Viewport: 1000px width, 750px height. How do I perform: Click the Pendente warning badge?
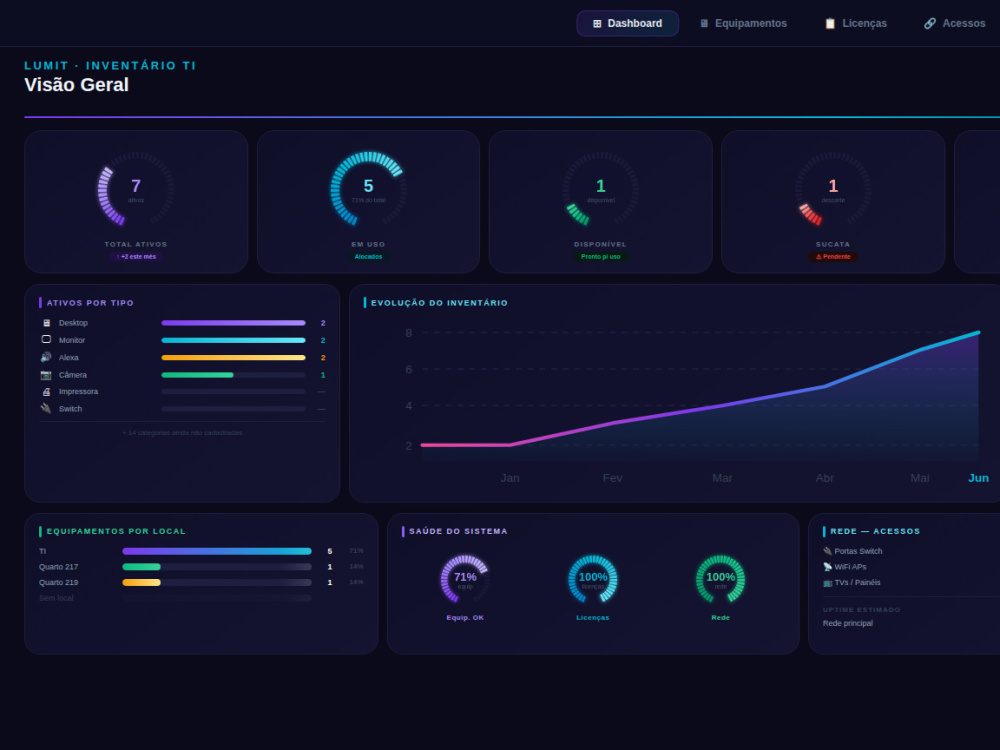[x=833, y=256]
